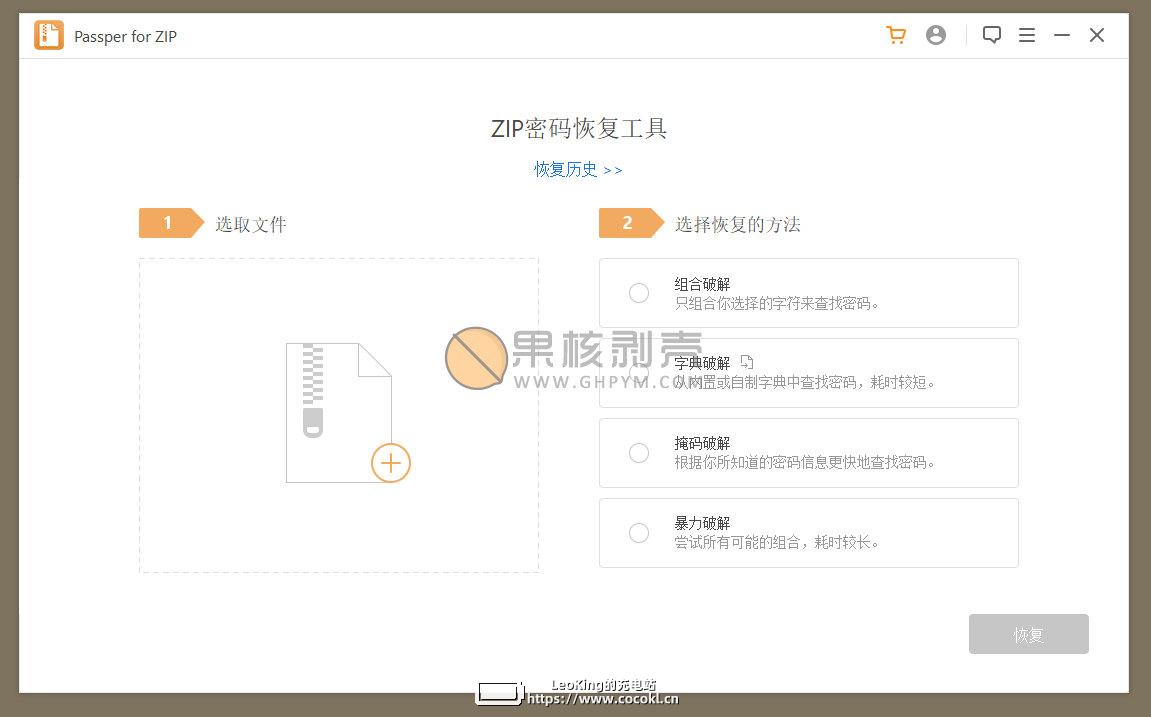Open the shopping cart purchase icon
The height and width of the screenshot is (717, 1151).
[896, 35]
